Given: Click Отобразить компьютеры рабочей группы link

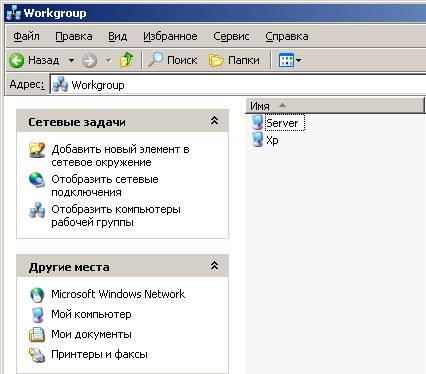Looking at the screenshot, I should click(116, 216).
